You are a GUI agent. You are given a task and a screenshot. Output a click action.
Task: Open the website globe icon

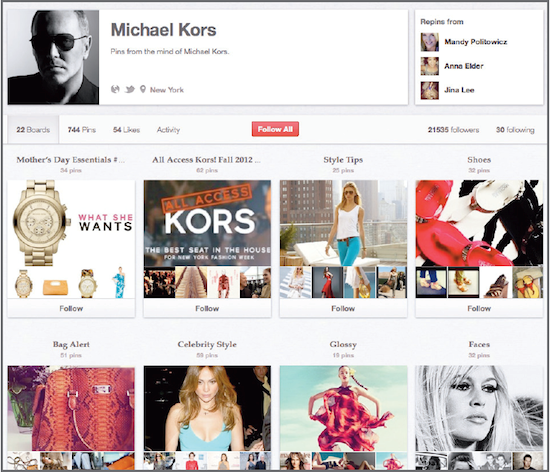(x=115, y=89)
